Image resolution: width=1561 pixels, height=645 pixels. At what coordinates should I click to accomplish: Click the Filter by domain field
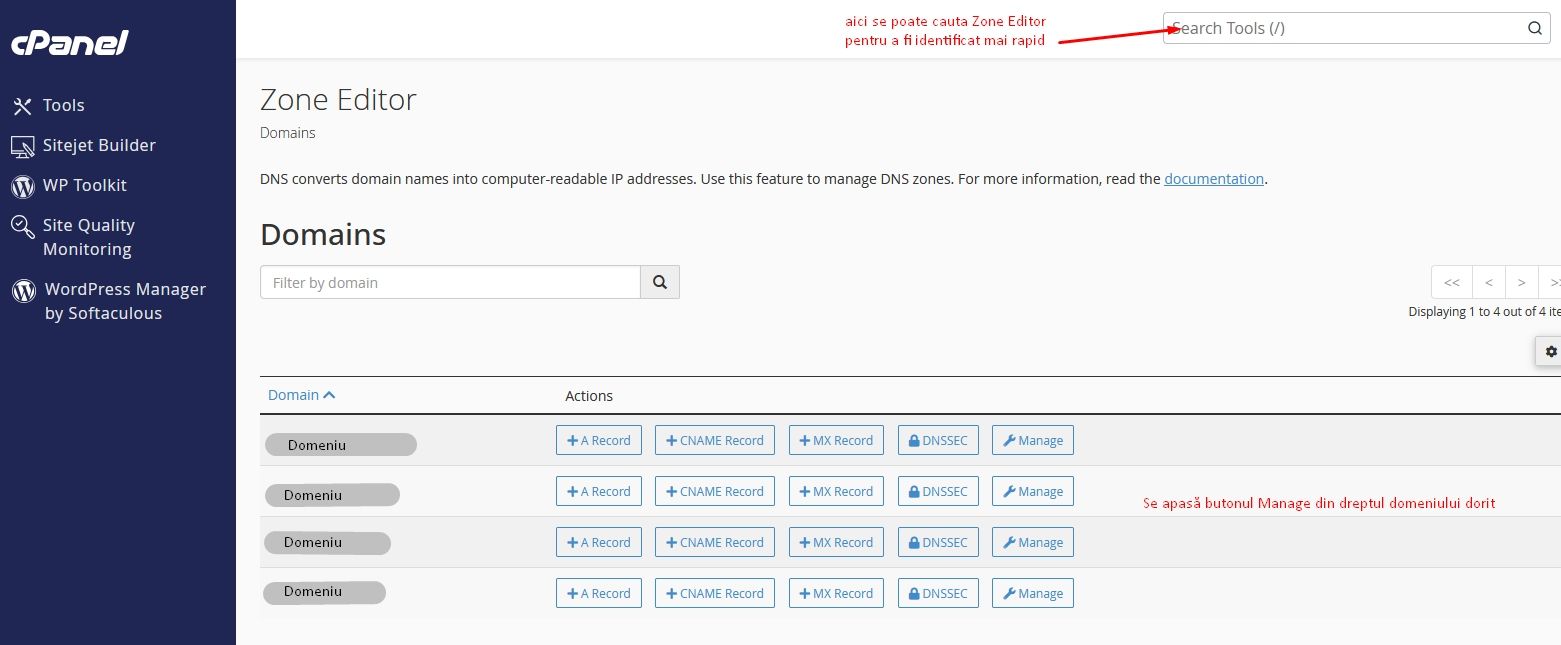(x=450, y=282)
